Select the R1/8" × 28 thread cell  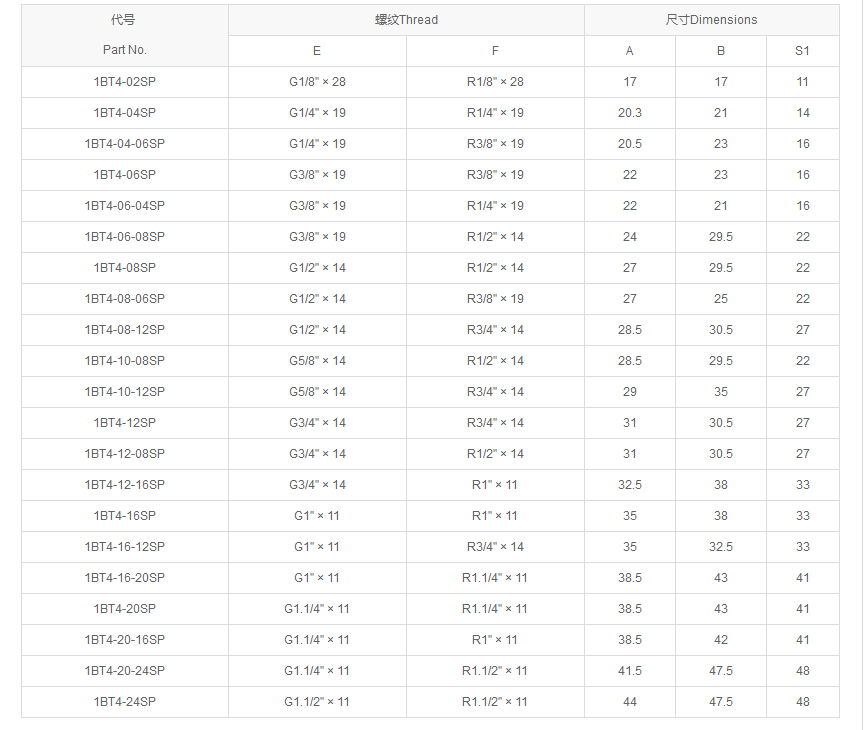click(x=495, y=82)
